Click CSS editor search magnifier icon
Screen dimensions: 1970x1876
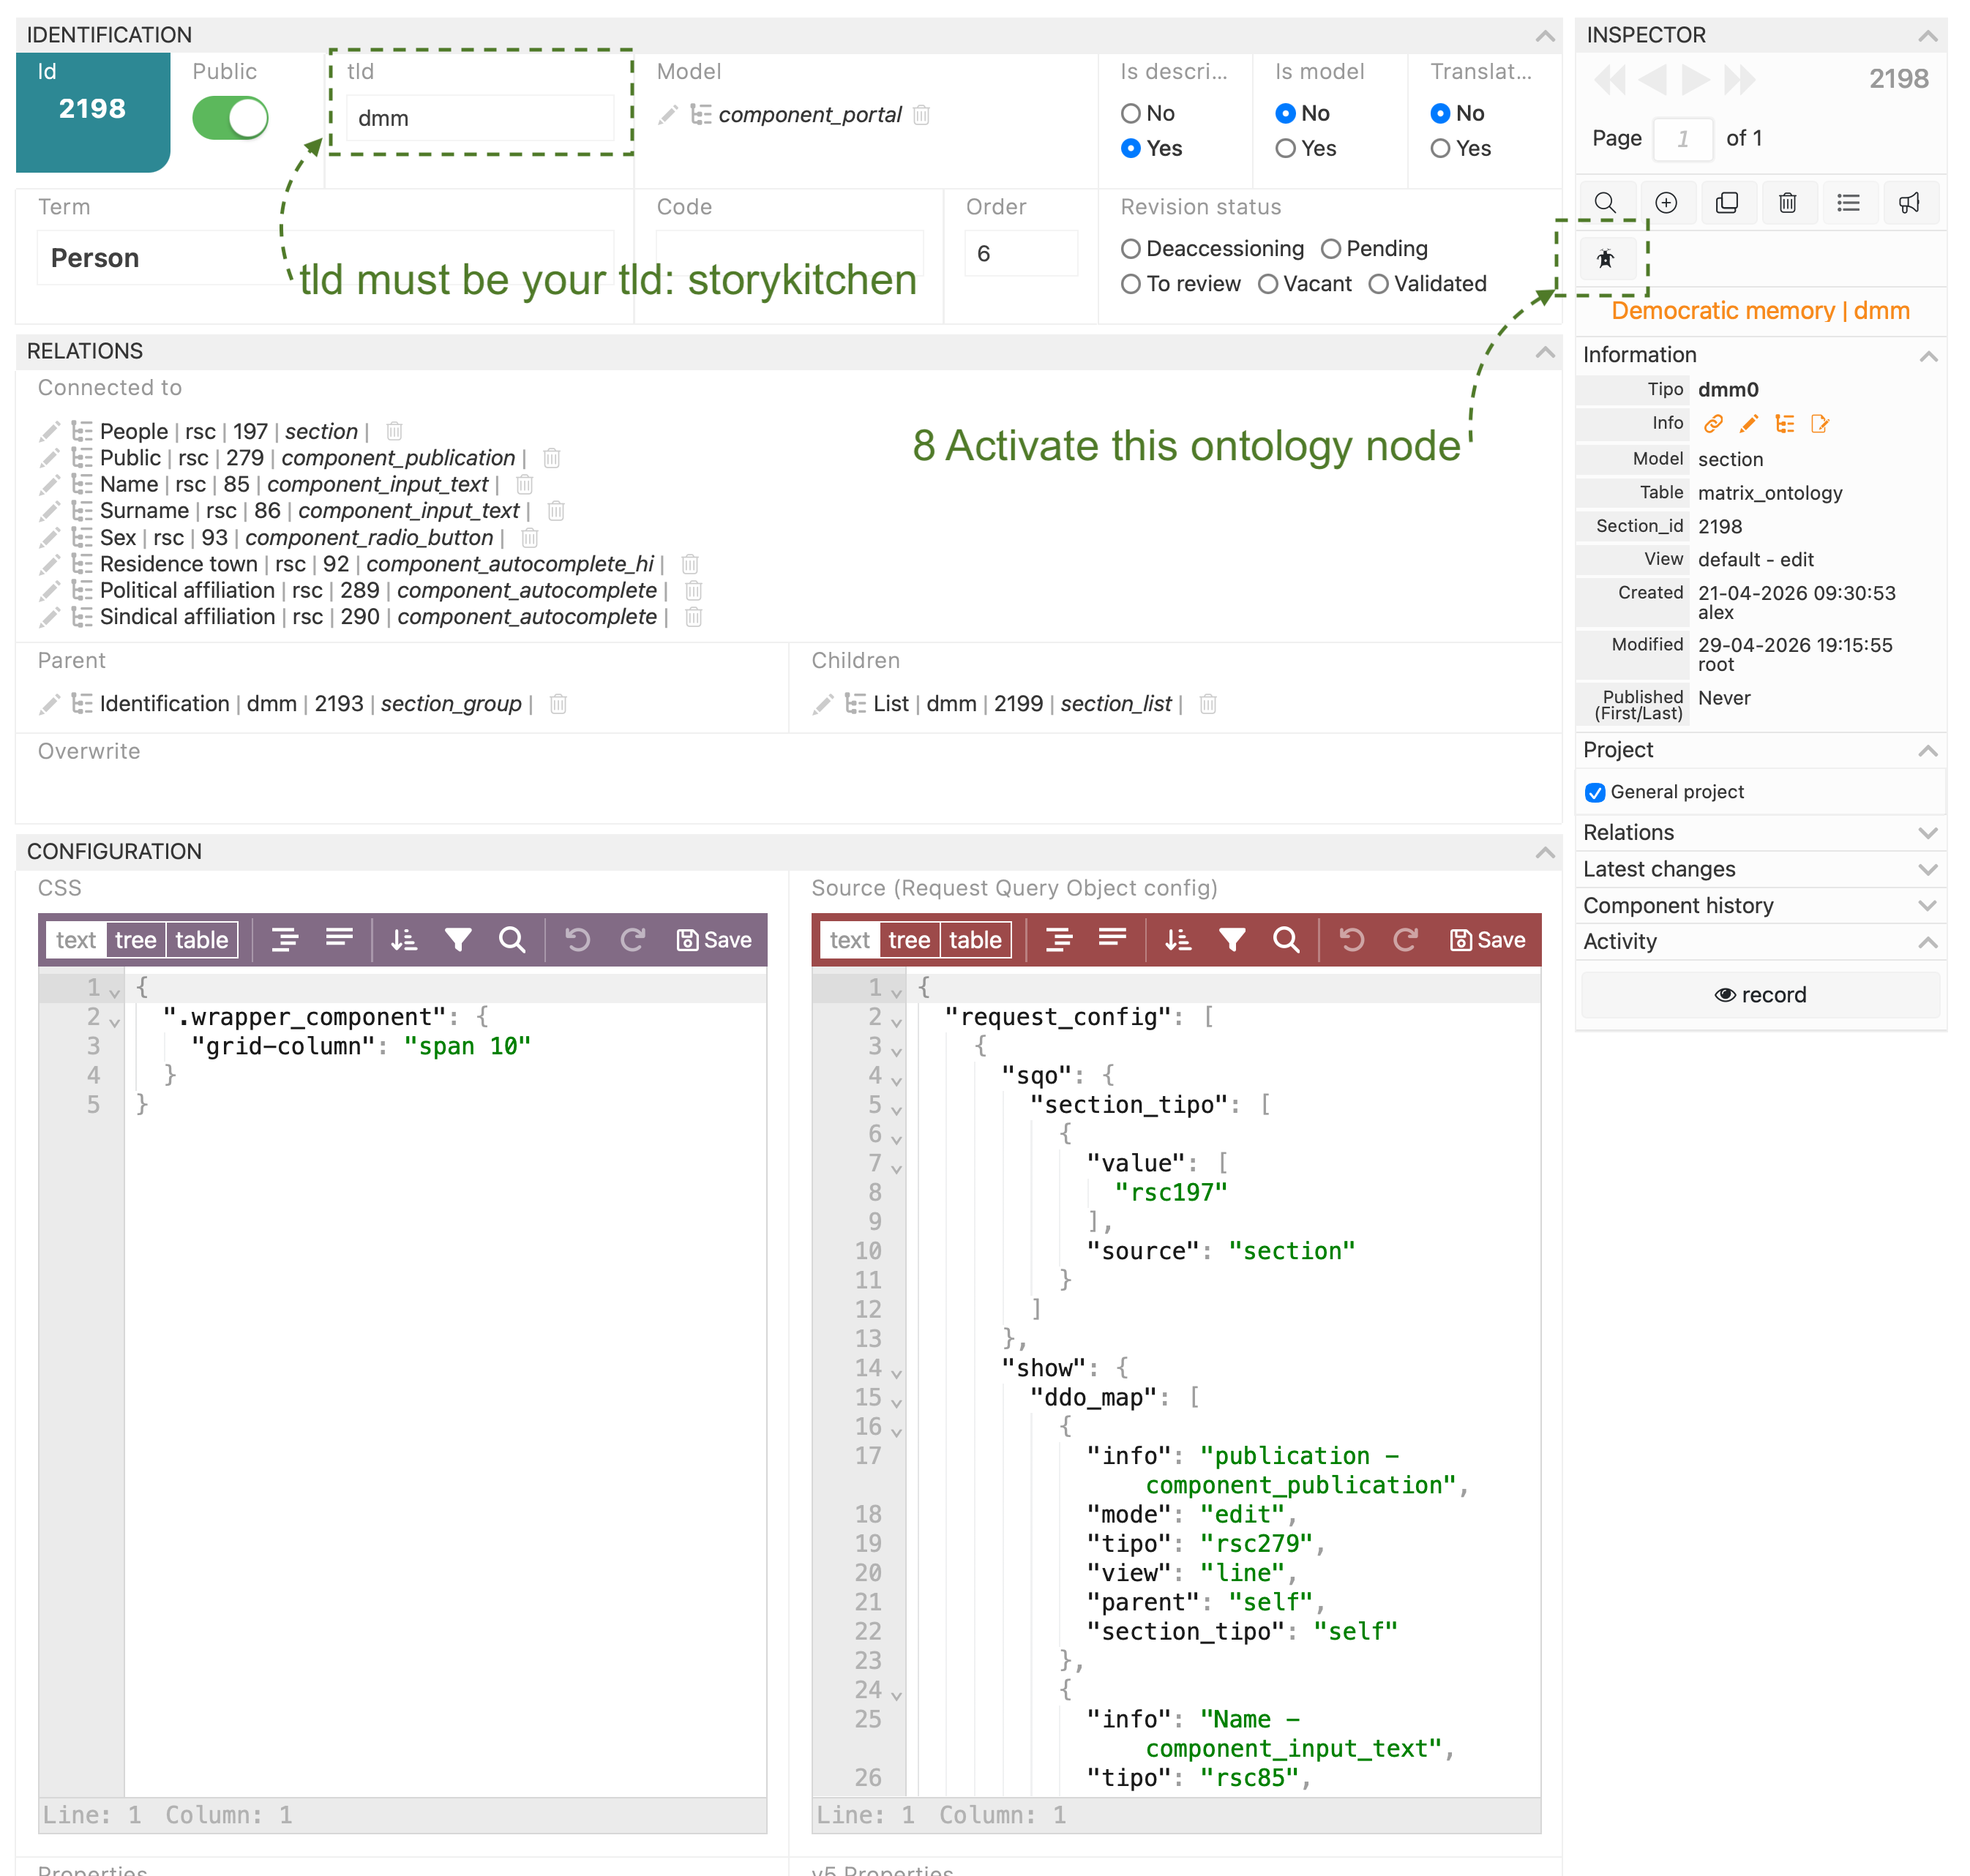(x=512, y=940)
